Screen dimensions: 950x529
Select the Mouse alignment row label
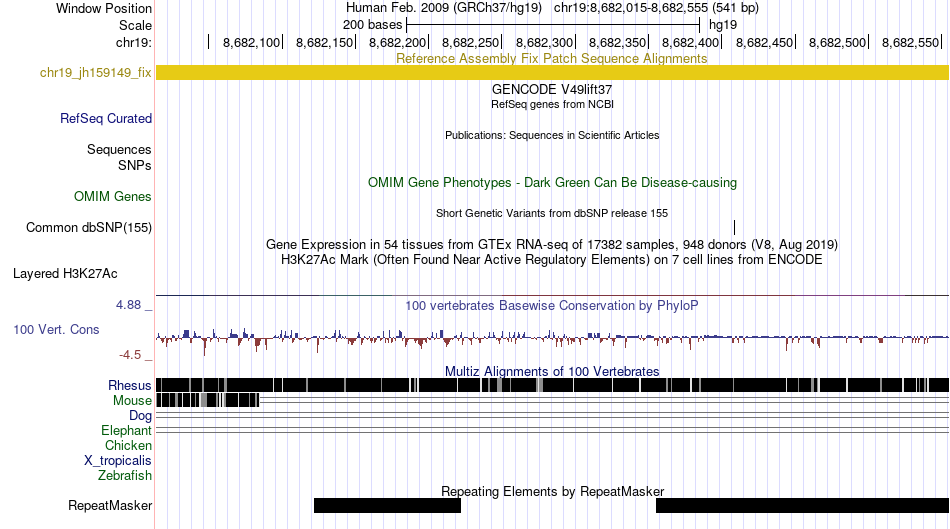point(132,401)
